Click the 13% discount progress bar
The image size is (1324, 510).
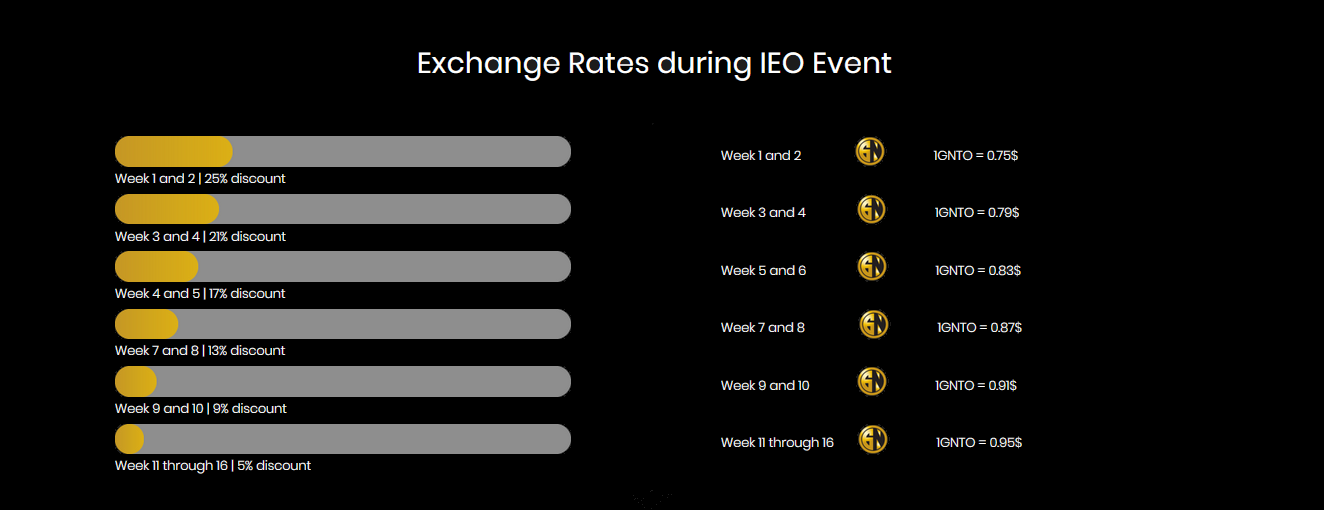[x=343, y=324]
